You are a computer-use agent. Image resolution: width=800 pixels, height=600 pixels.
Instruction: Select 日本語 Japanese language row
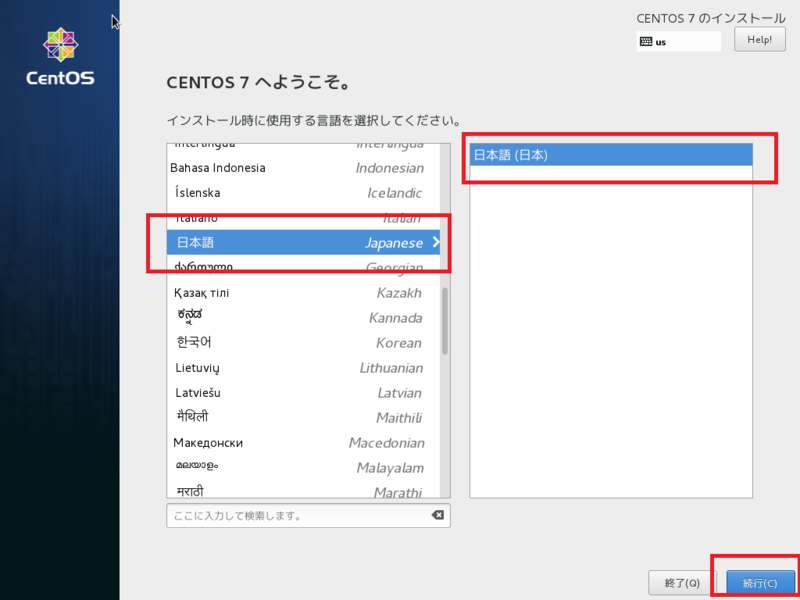point(304,242)
